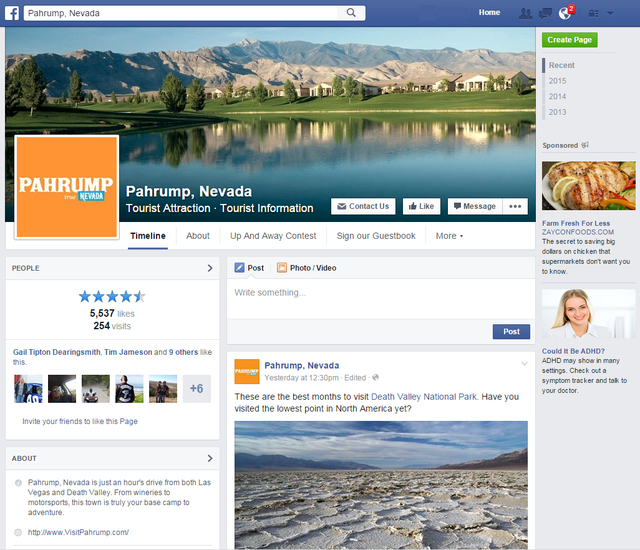Expand the People section chevron
Screen dimensions: 640x550
pos(210,268)
